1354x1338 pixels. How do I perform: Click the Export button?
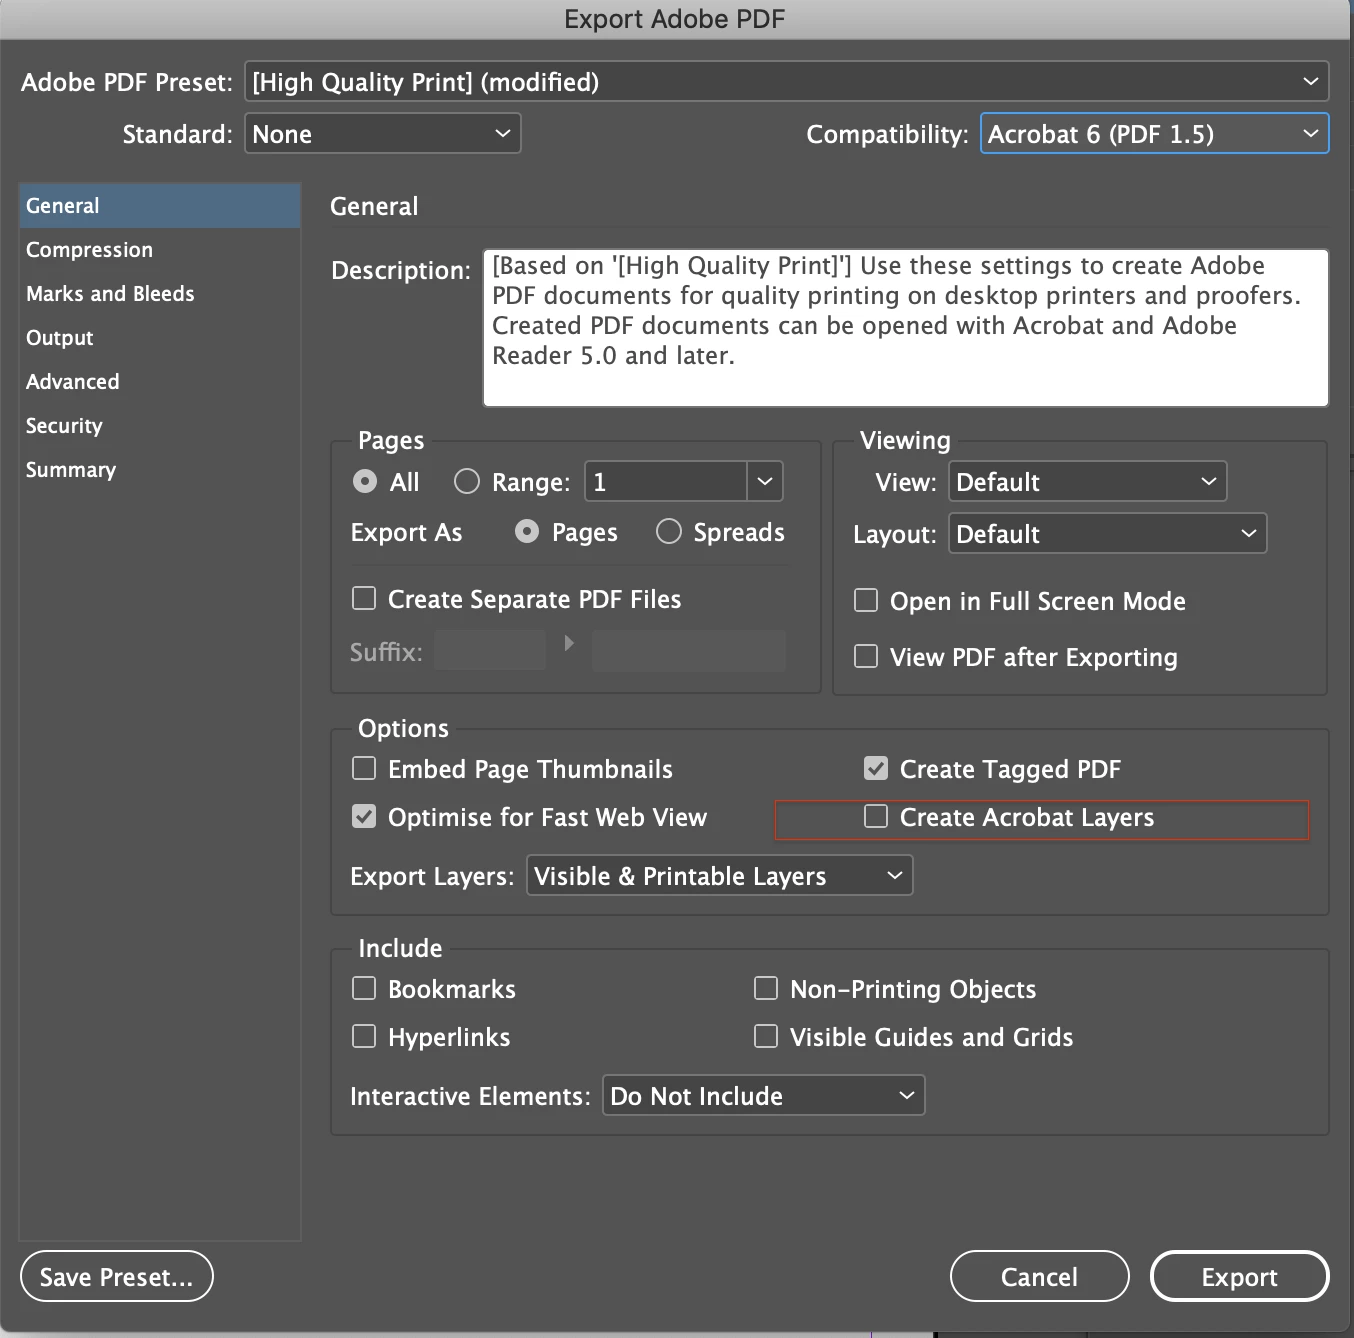pyautogui.click(x=1240, y=1276)
